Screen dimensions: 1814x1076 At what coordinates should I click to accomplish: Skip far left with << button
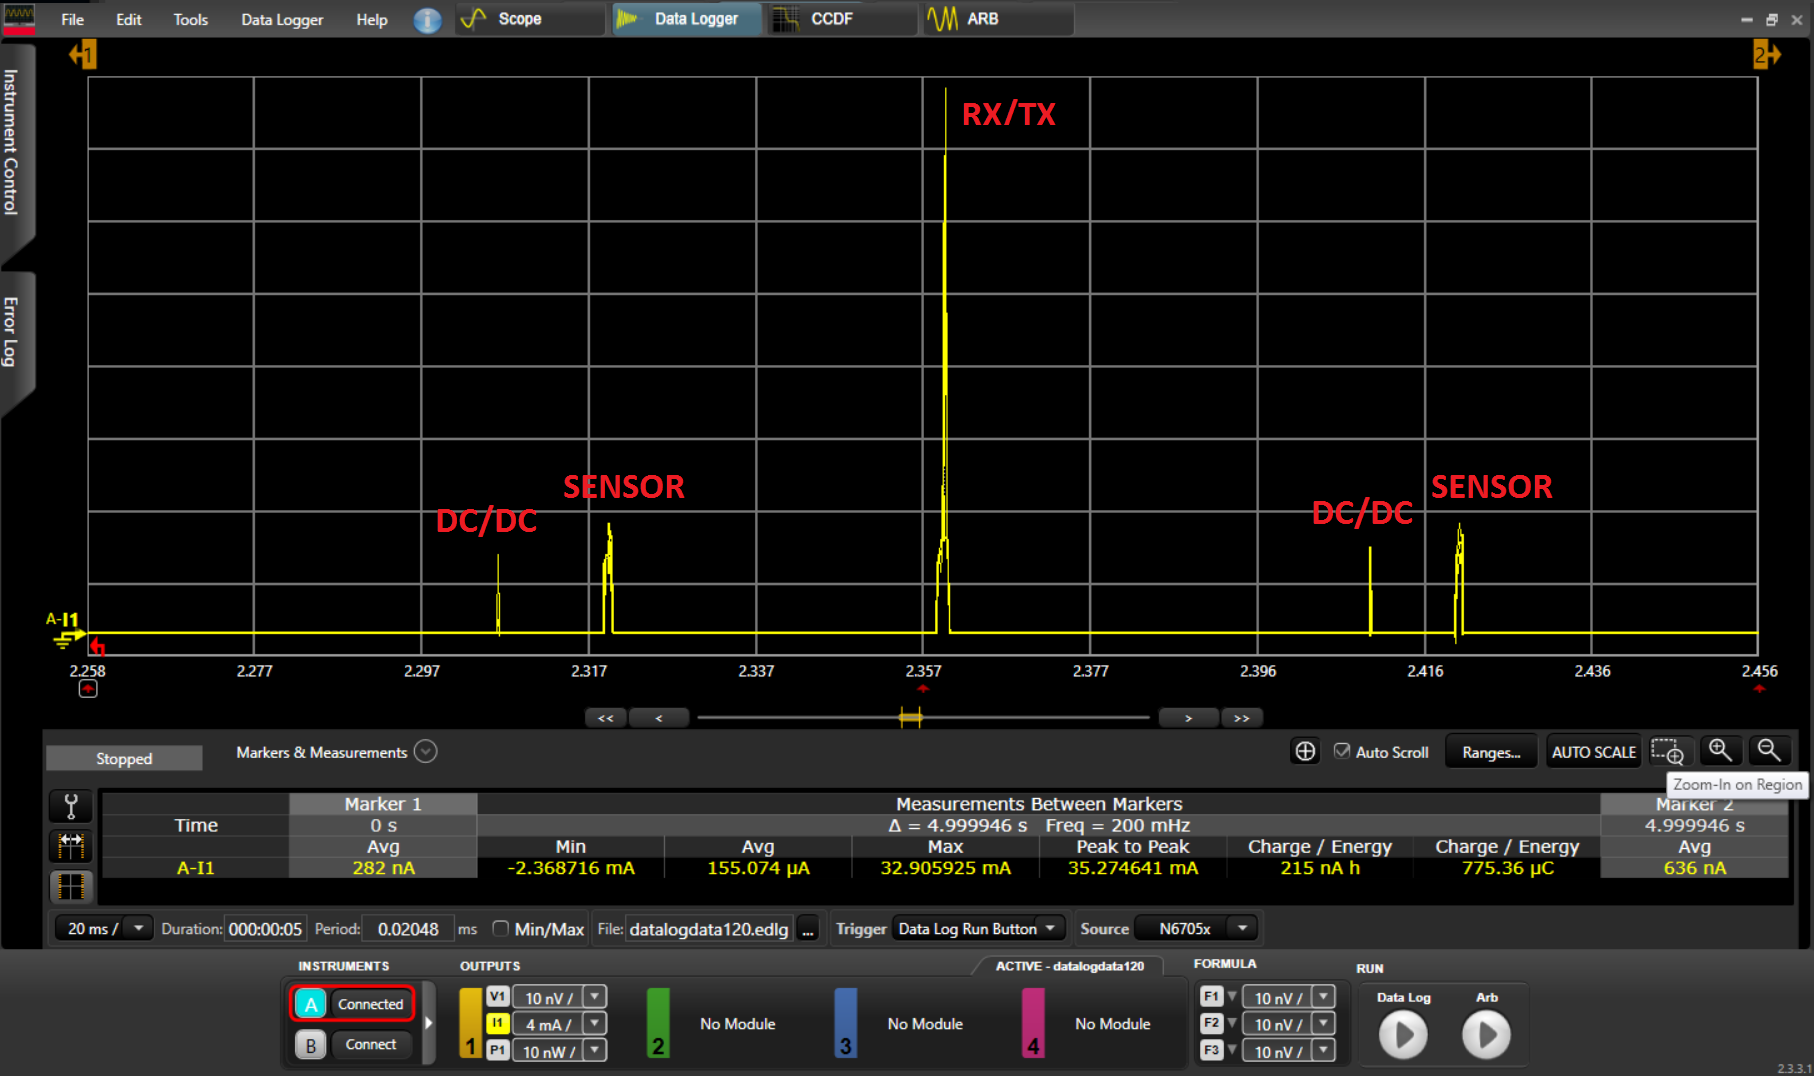606,718
